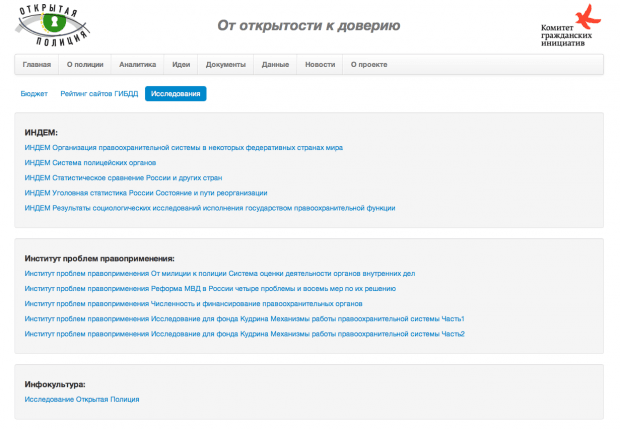Select the active Исследования tab

[x=175, y=94]
